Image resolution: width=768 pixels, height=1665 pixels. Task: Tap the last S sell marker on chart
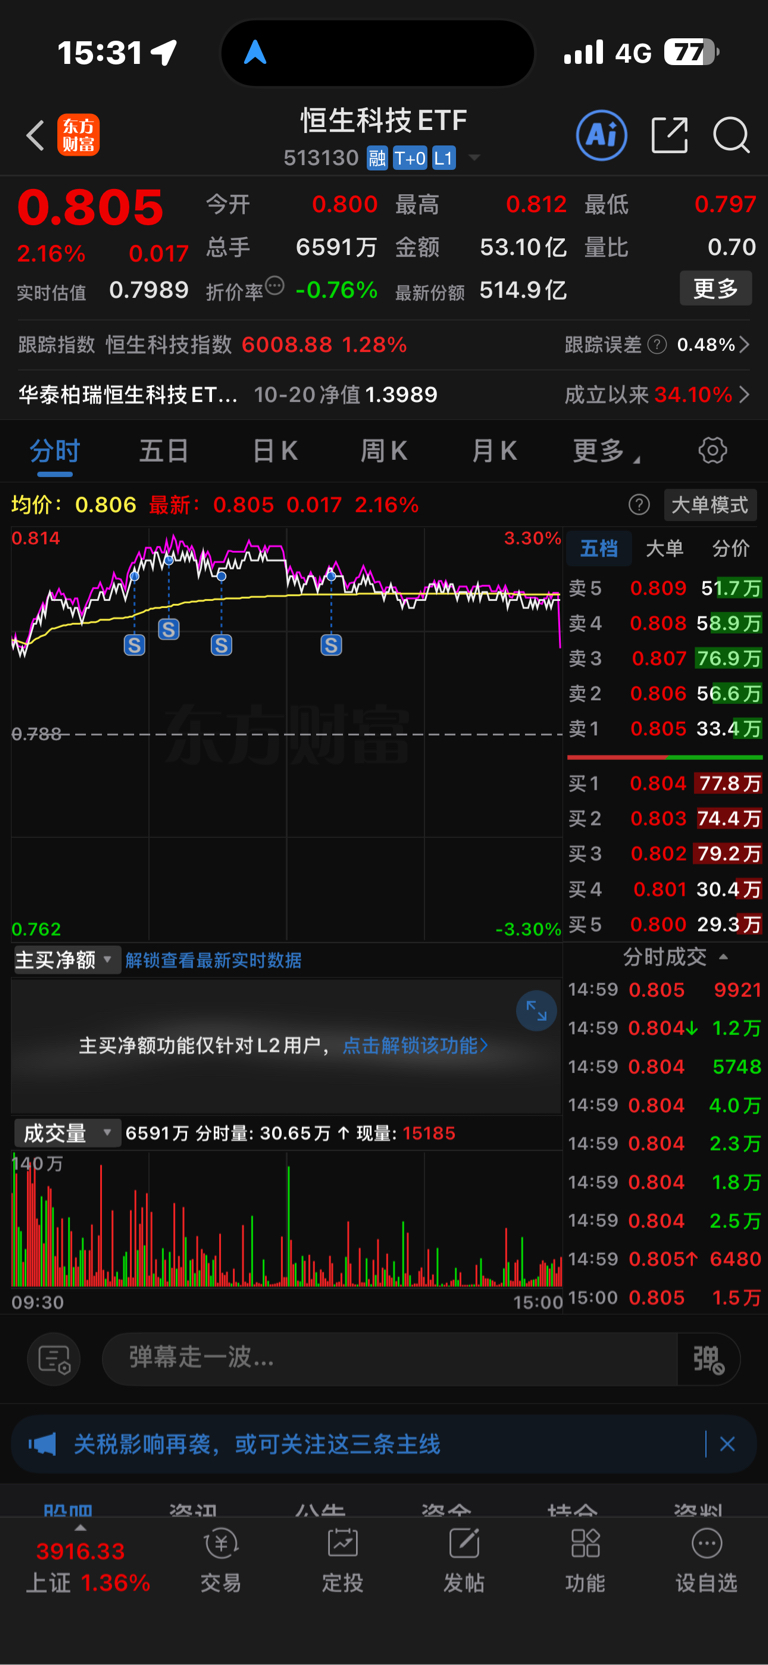pos(331,645)
